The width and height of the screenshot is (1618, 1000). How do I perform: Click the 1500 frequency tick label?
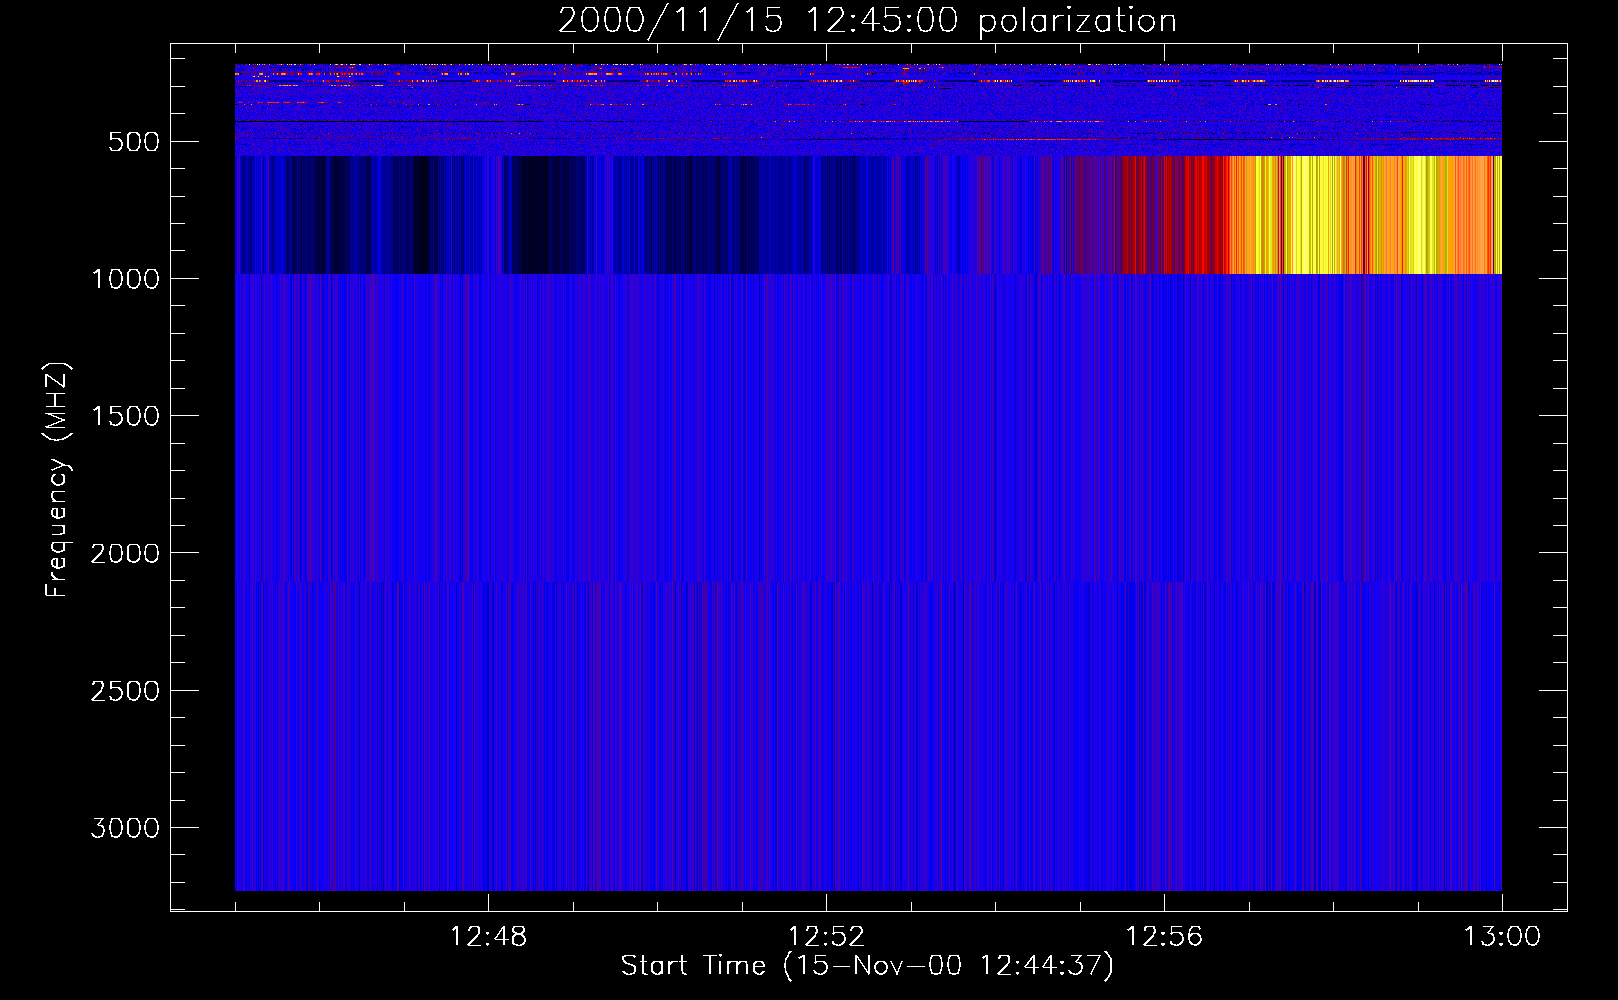coord(125,416)
